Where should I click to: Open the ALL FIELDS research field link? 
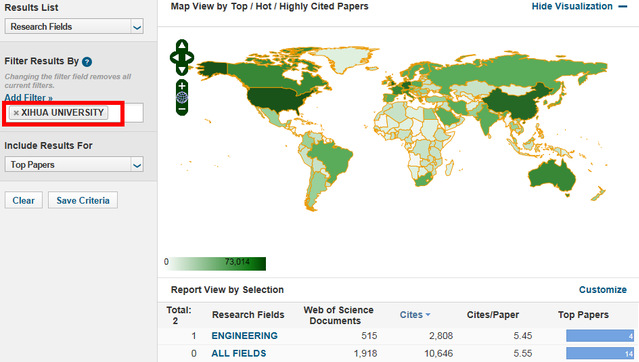coord(239,353)
